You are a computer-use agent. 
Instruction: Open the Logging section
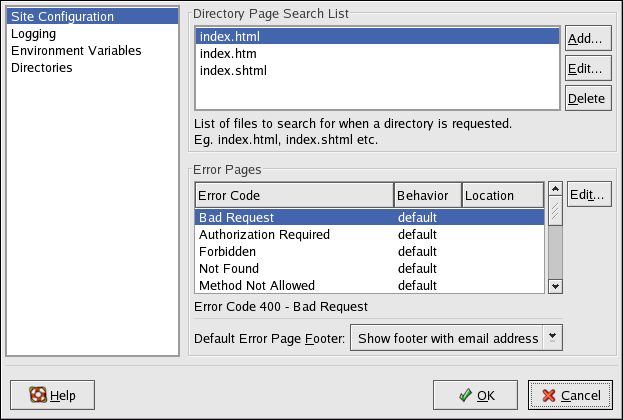click(x=34, y=34)
